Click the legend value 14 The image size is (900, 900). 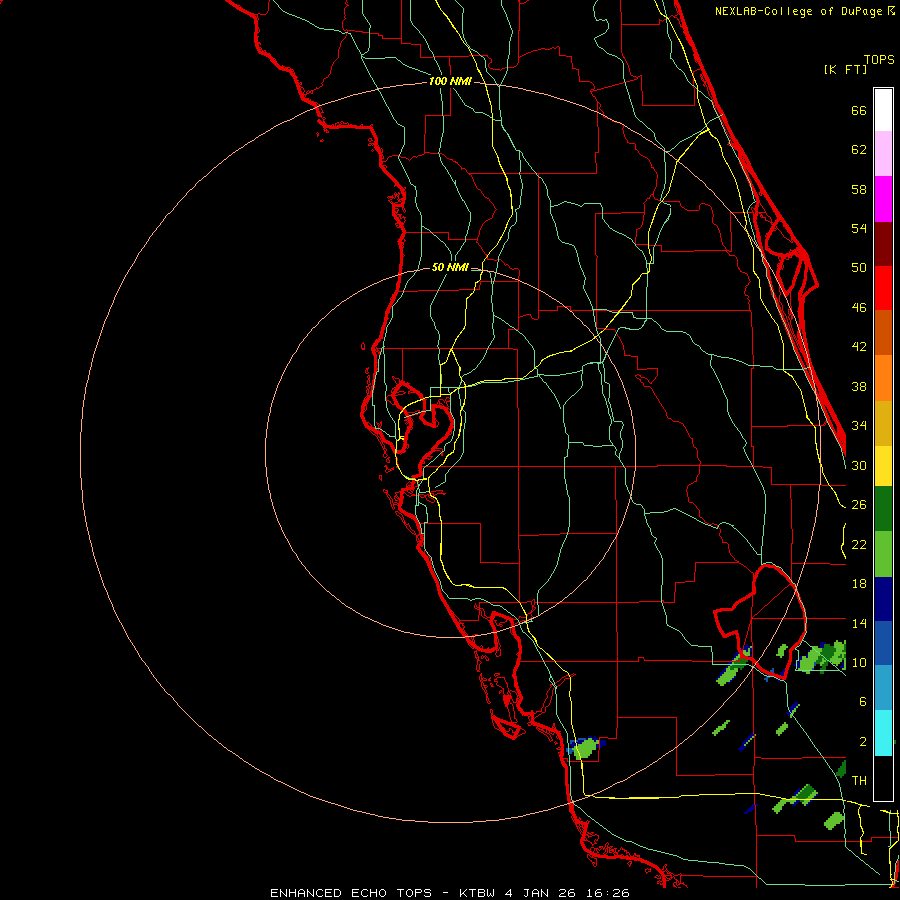coord(859,623)
